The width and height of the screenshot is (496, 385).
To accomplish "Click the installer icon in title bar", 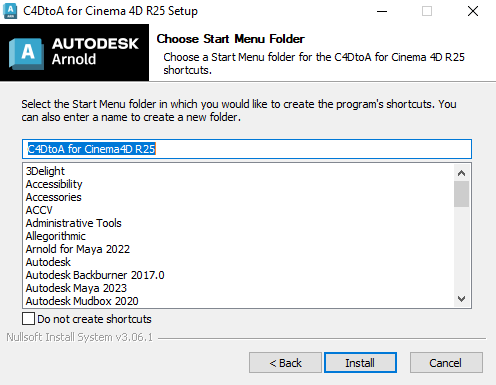I will coord(10,11).
